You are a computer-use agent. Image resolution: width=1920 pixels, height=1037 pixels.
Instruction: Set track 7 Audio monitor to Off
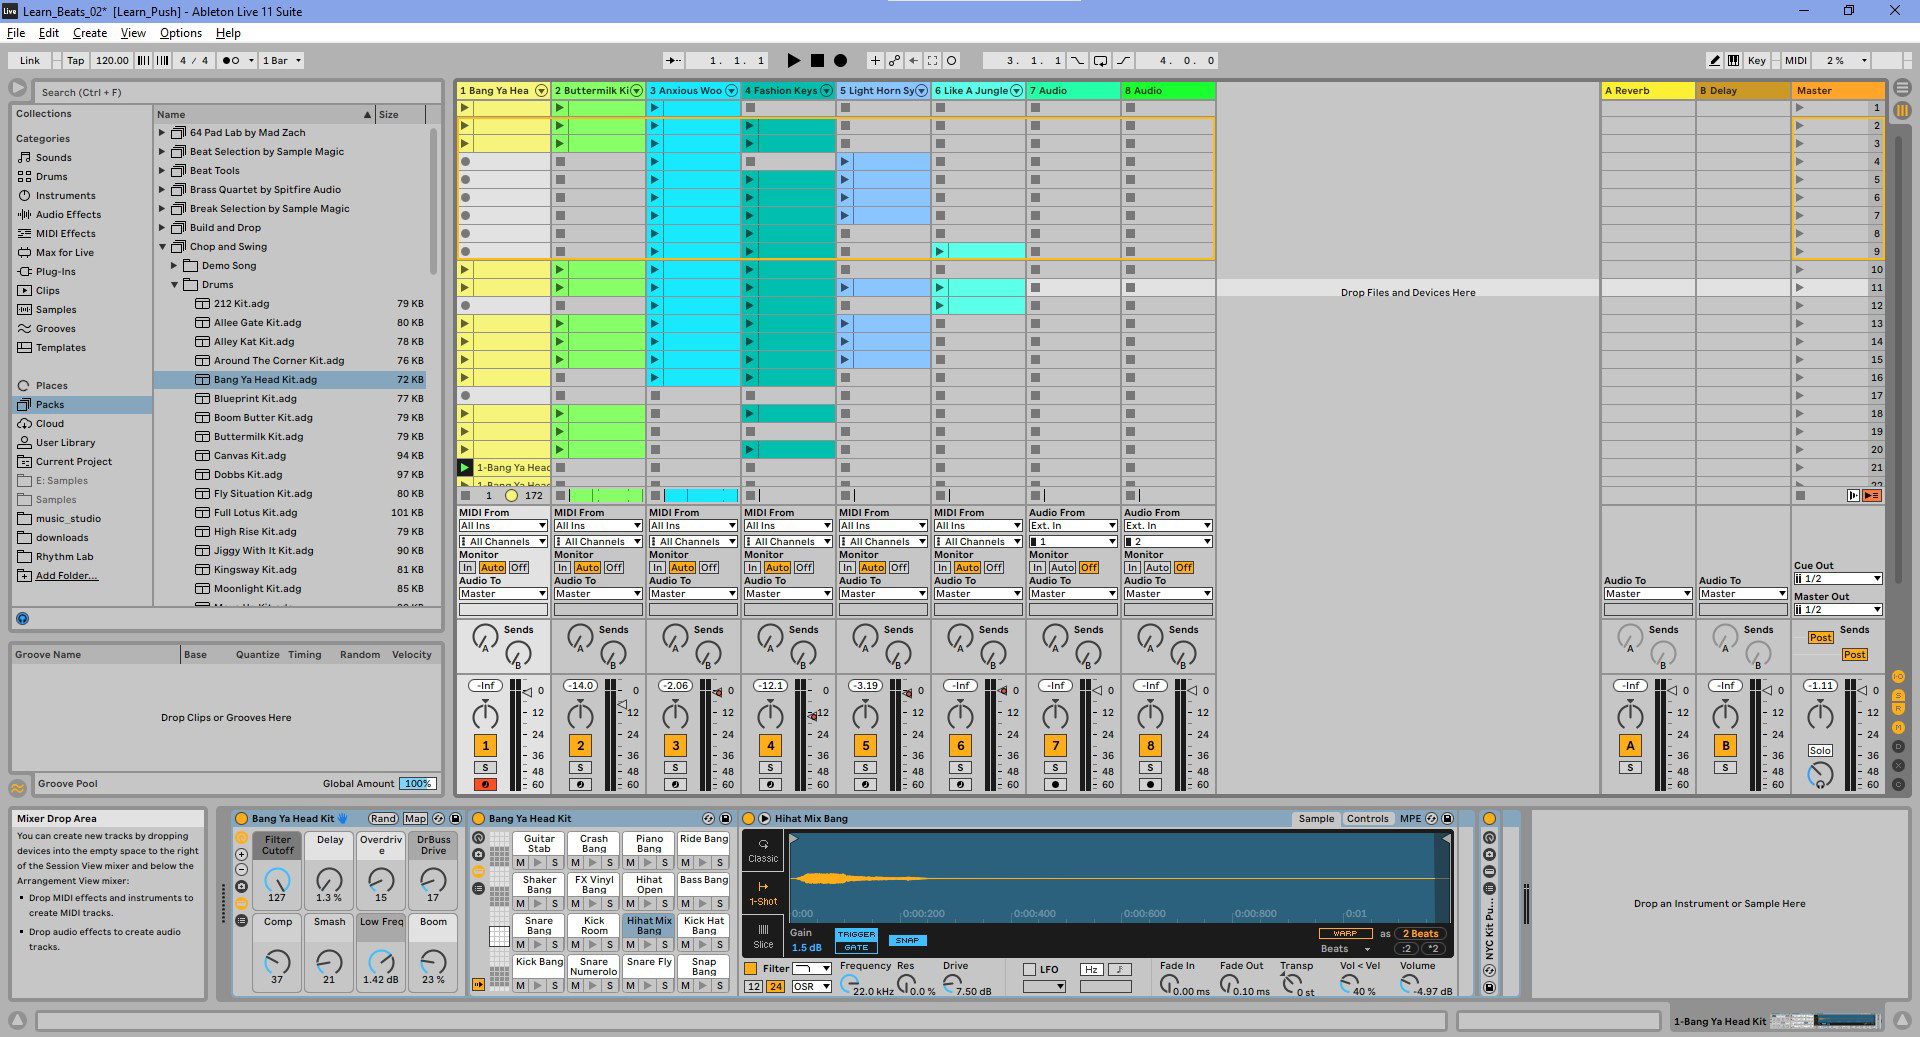(x=1089, y=567)
